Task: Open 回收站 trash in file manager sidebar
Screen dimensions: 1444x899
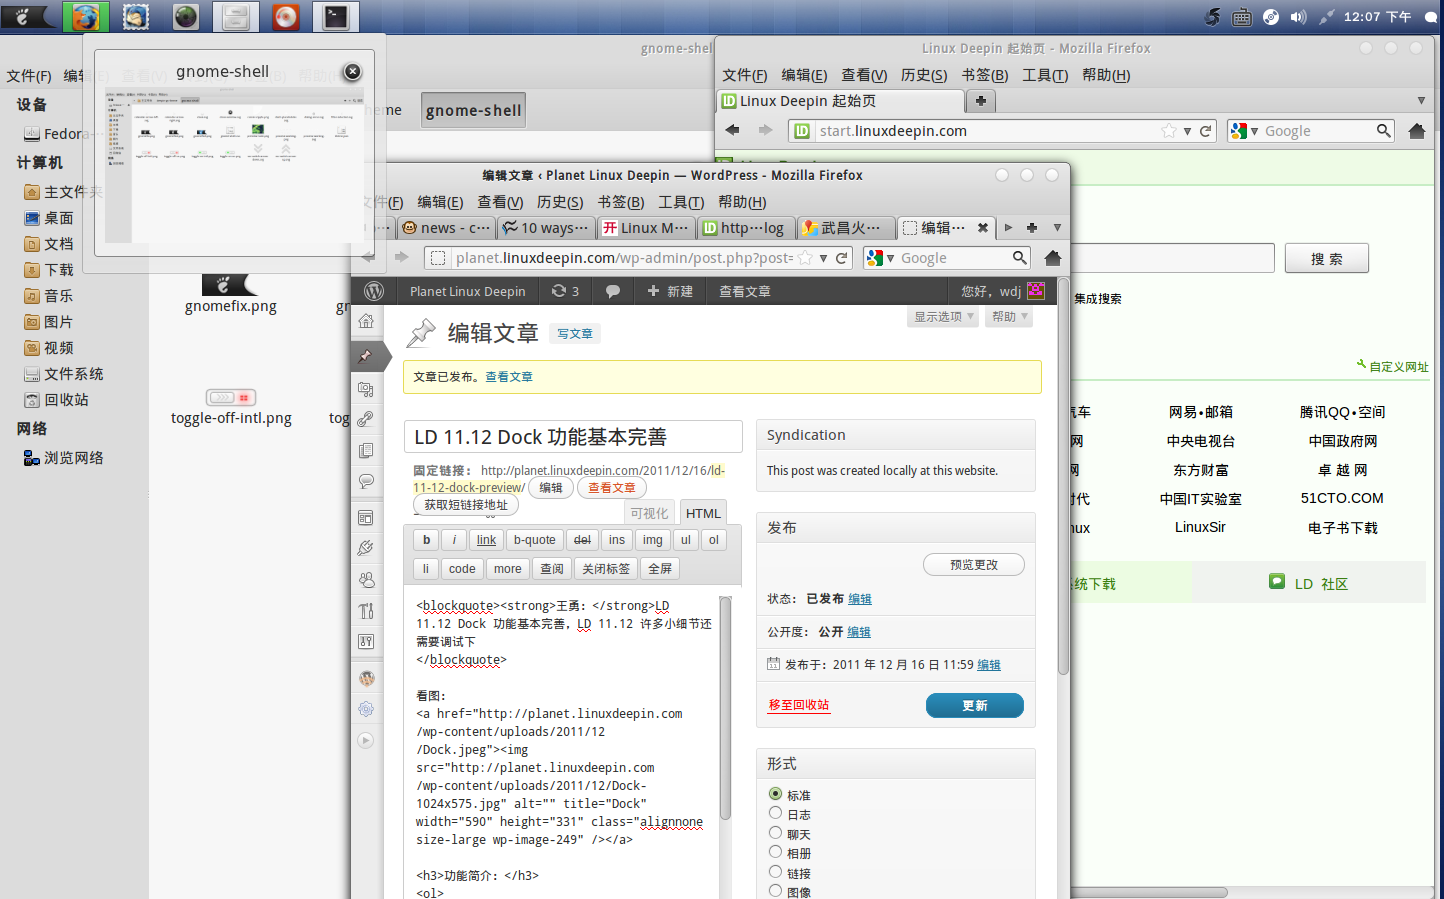Action: [x=66, y=400]
